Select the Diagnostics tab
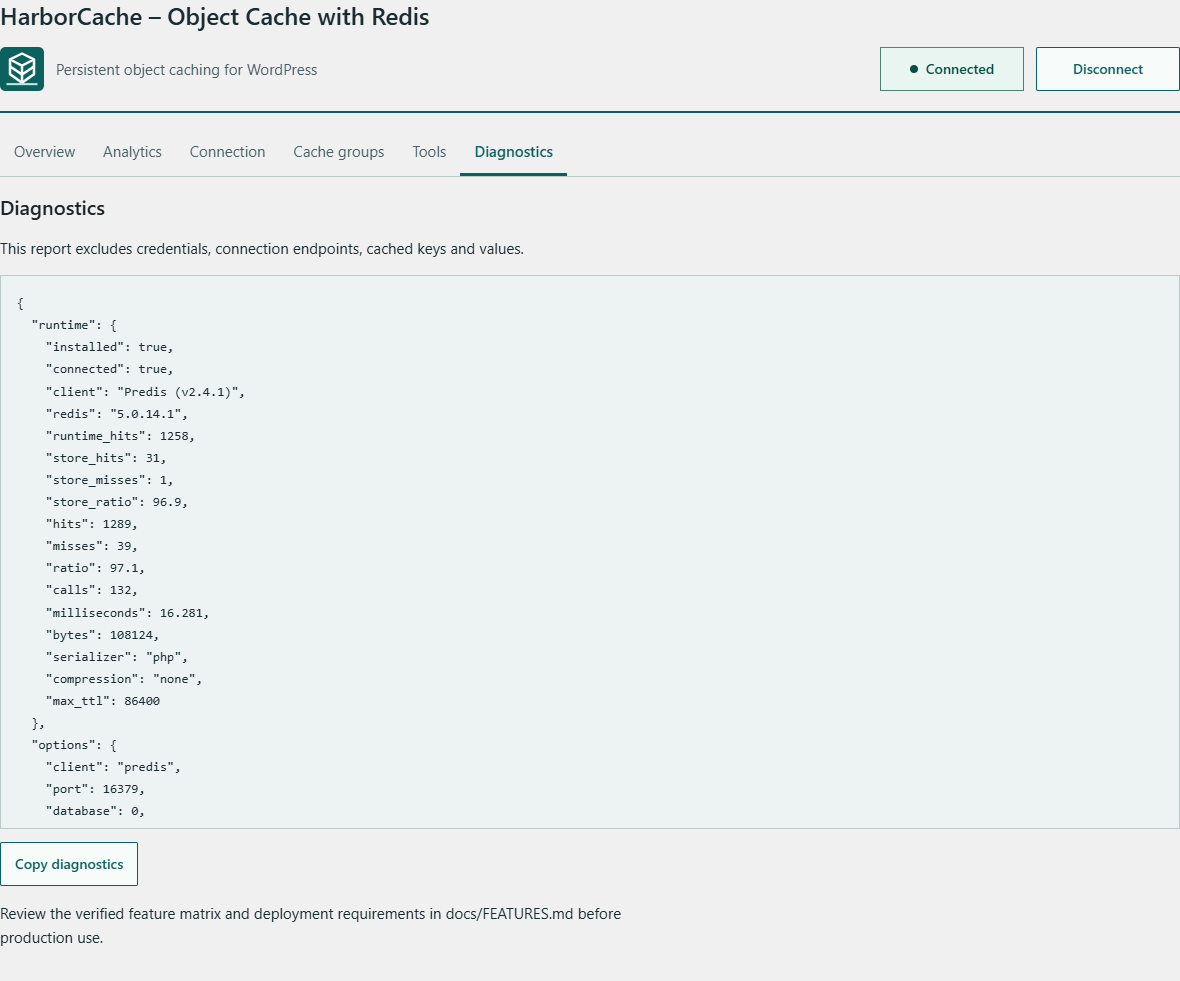 pyautogui.click(x=513, y=152)
